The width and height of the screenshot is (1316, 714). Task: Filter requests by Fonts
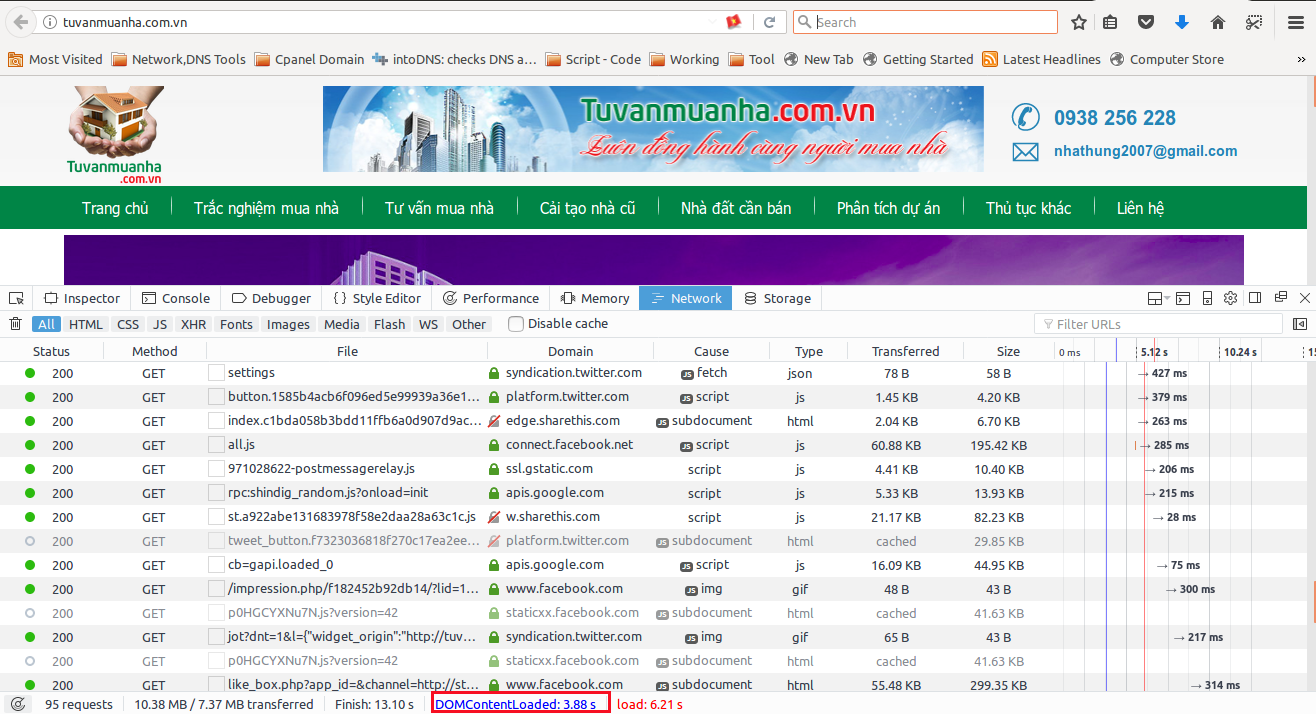(x=237, y=324)
